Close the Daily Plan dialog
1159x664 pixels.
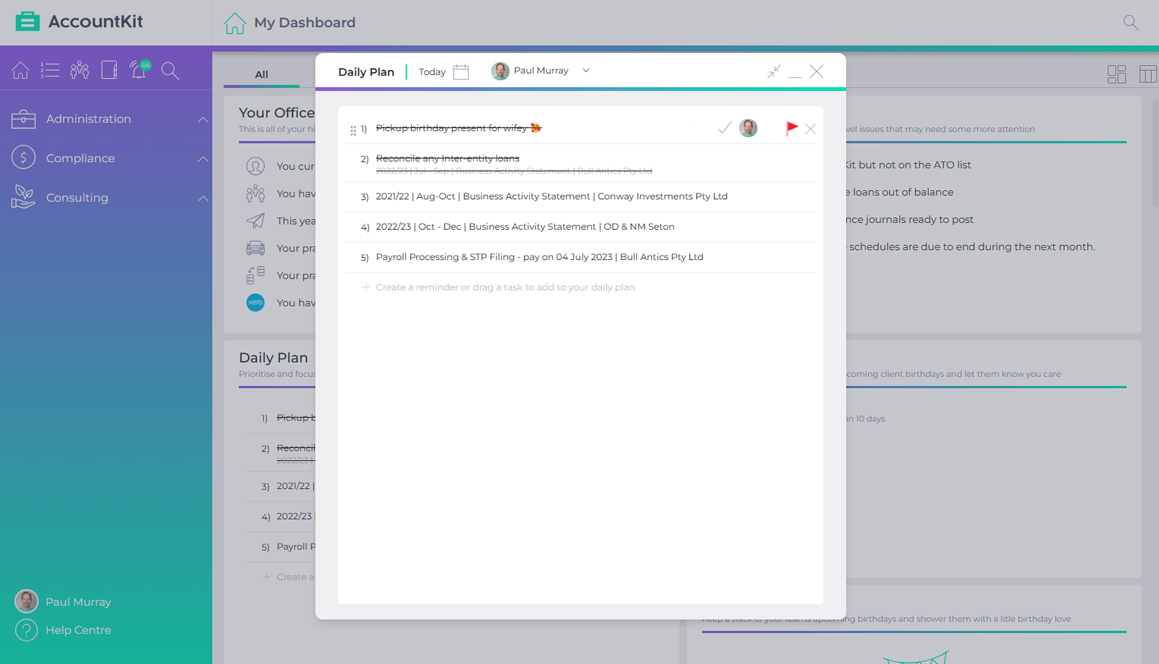[817, 71]
